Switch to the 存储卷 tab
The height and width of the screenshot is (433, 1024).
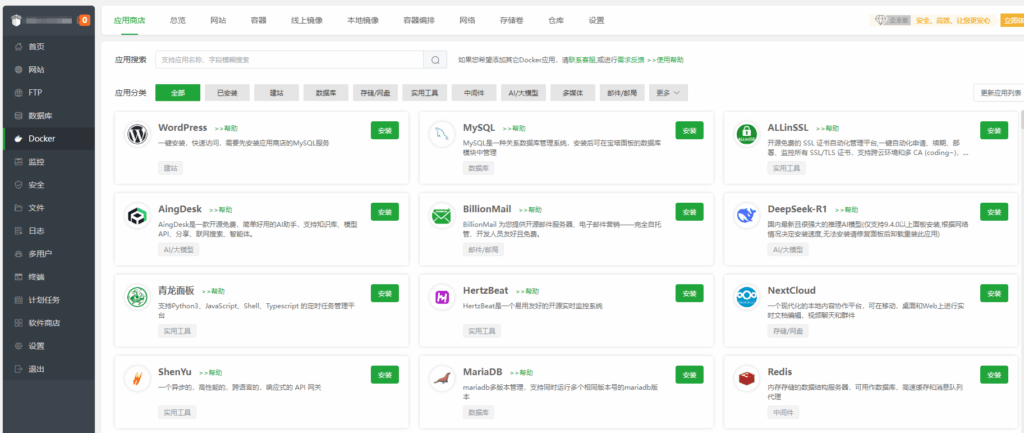[511, 20]
